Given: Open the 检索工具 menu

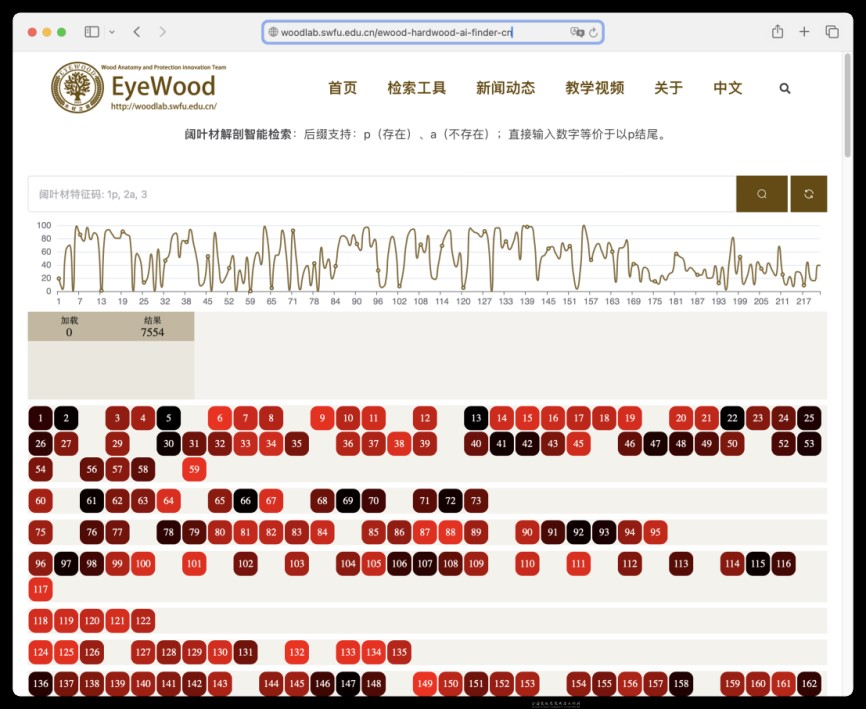Looking at the screenshot, I should tap(416, 88).
